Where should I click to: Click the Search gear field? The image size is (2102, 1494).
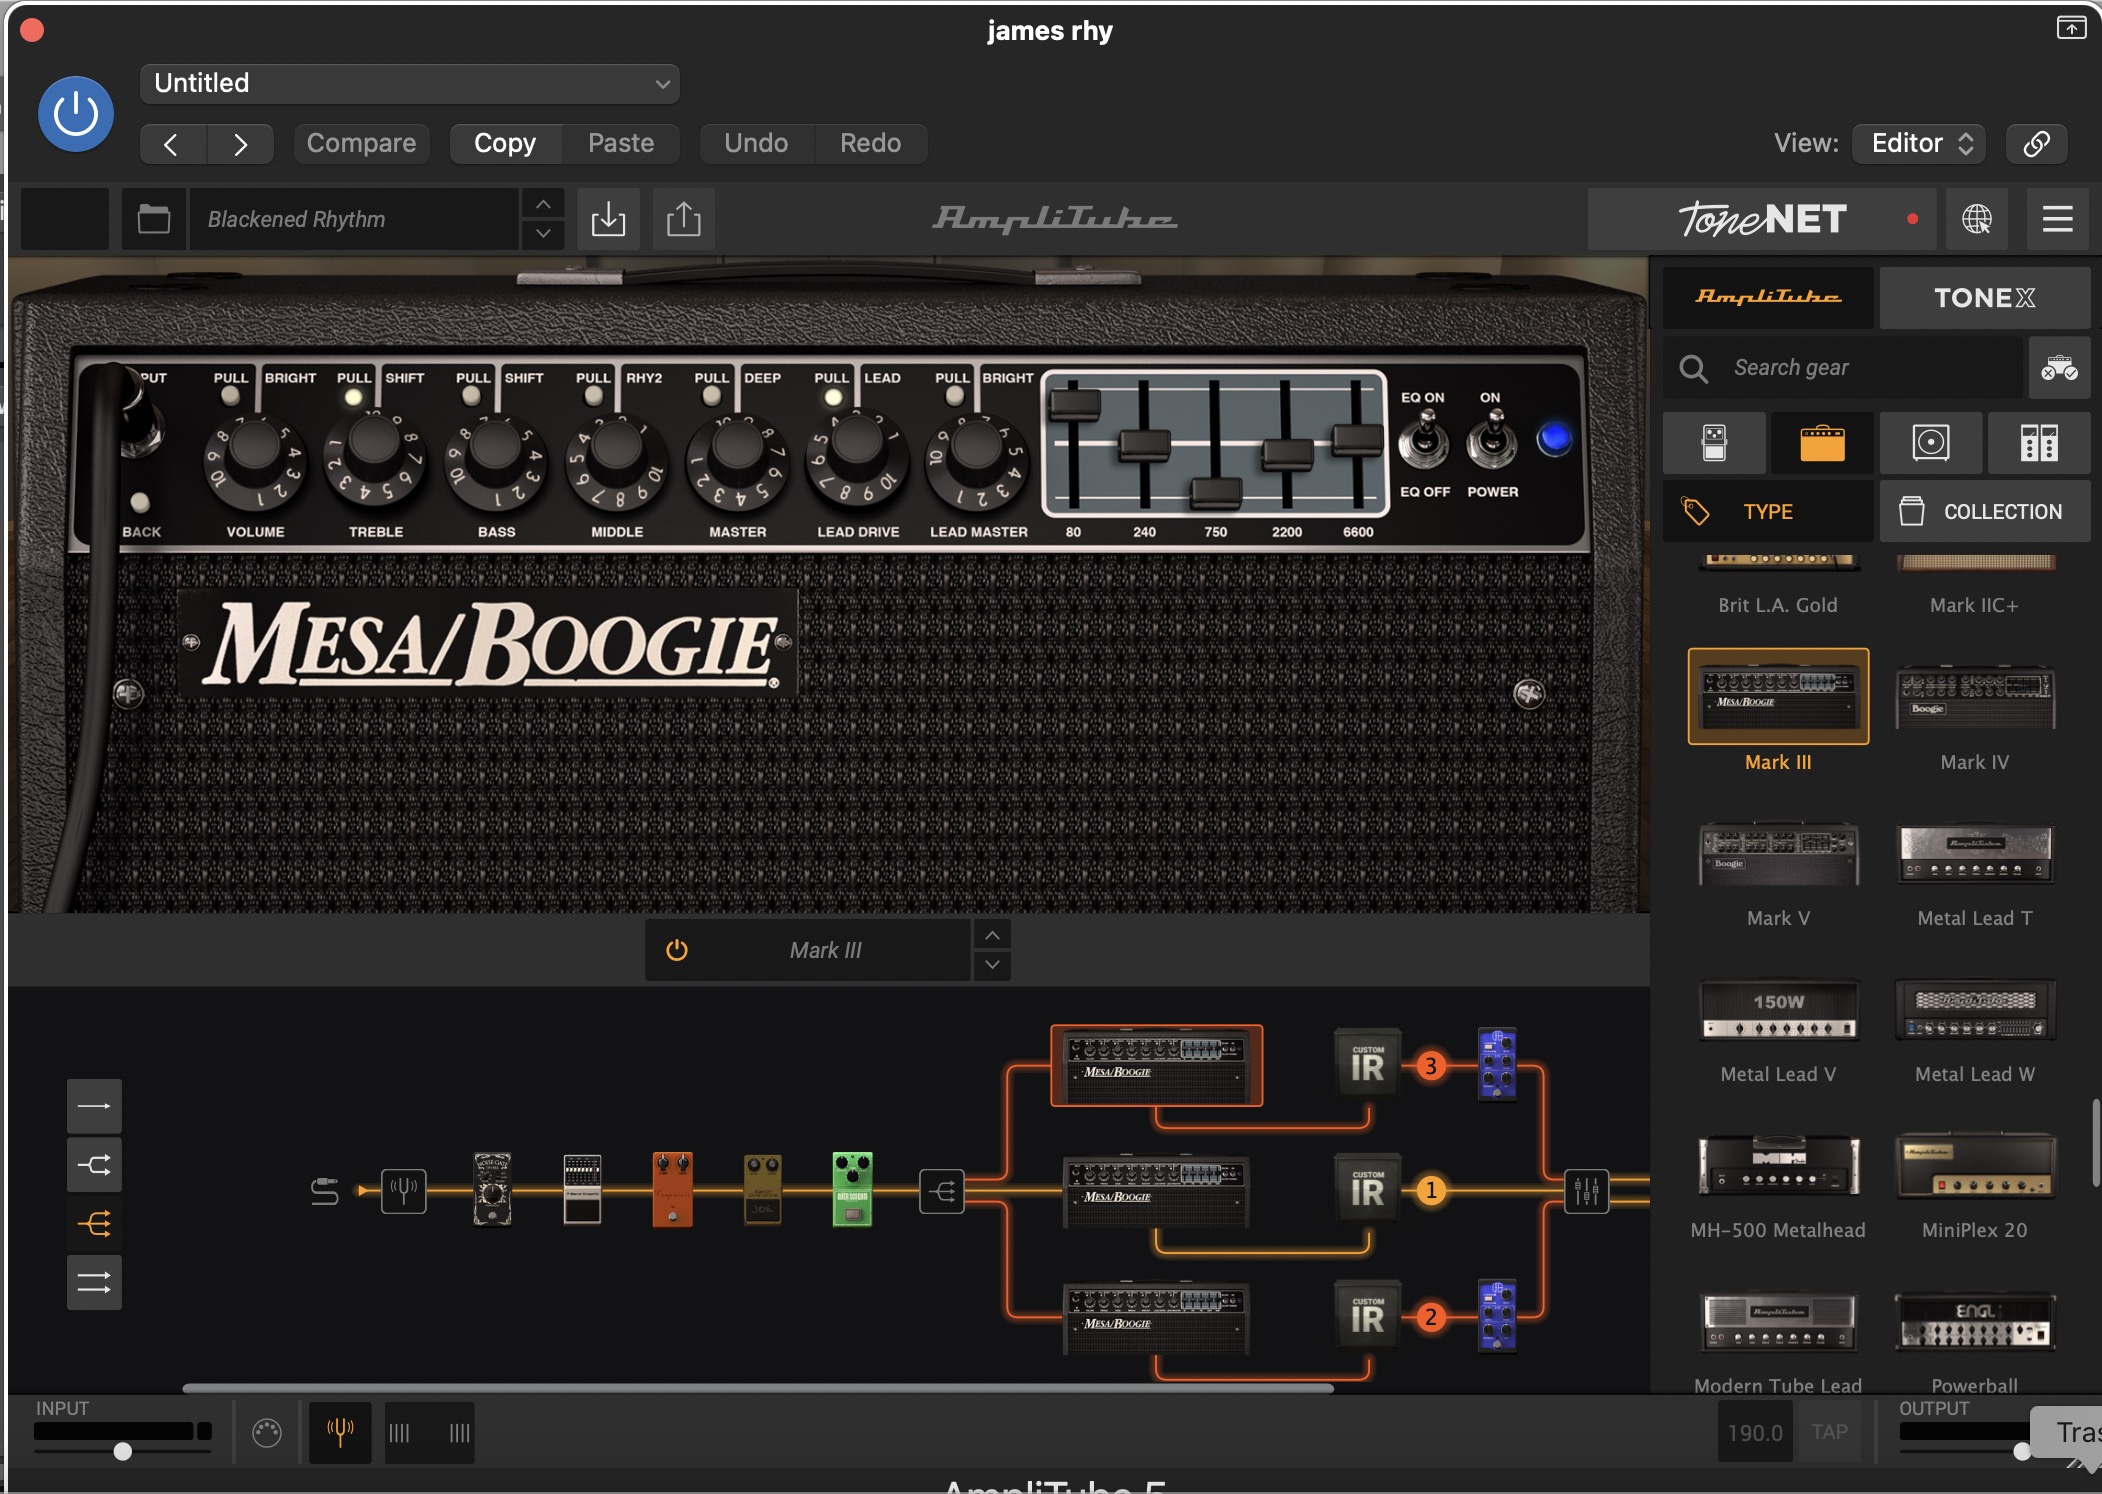[x=1844, y=368]
